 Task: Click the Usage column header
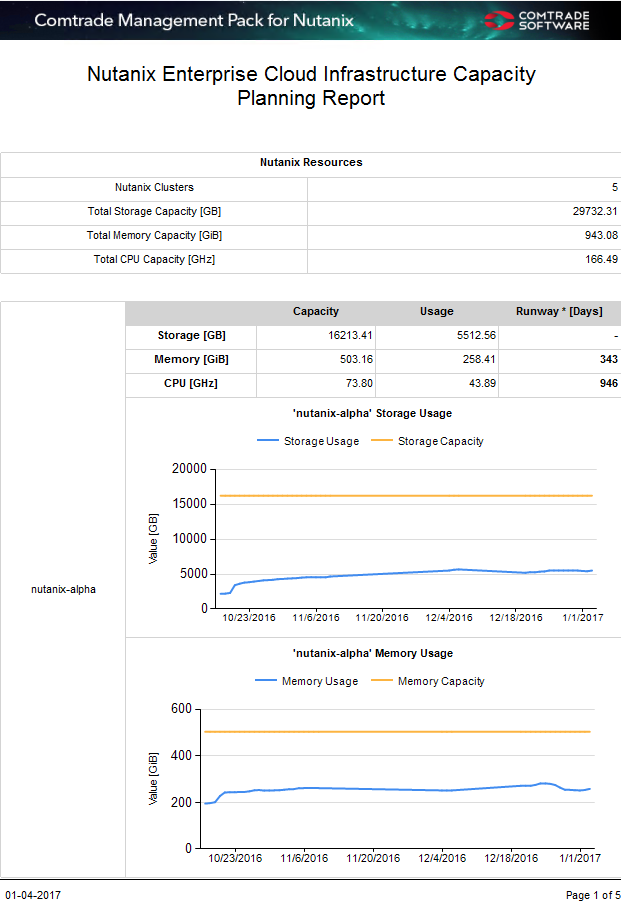[436, 311]
